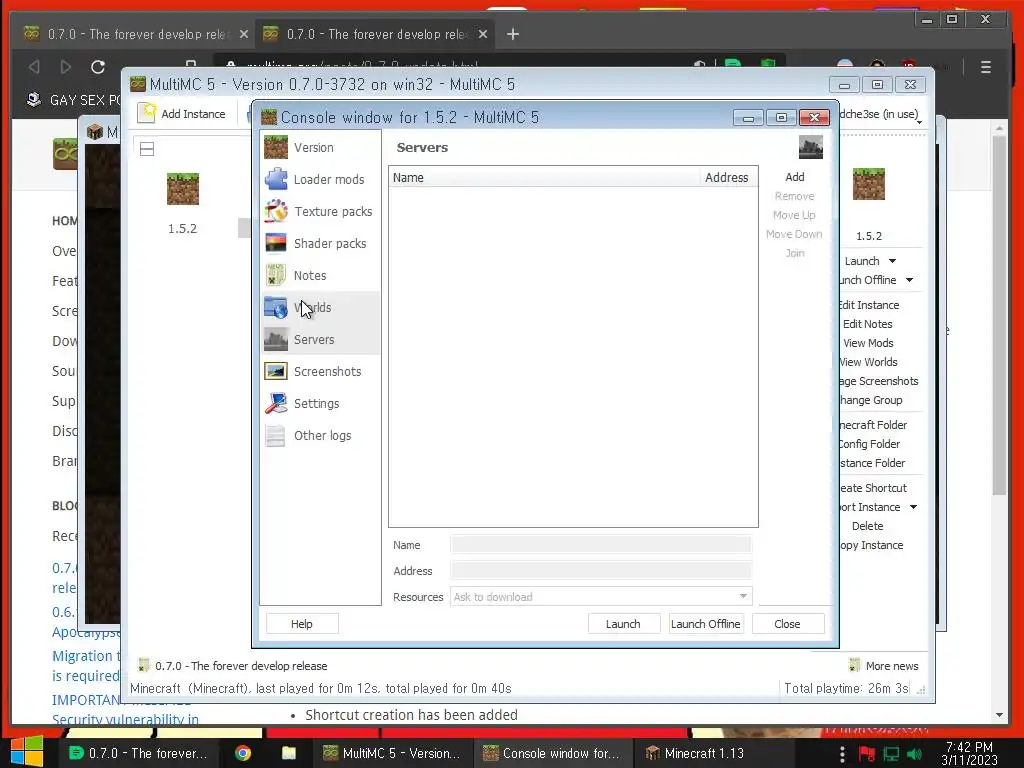This screenshot has width=1024, height=768.
Task: Collapse the instance group expander
Action: click(147, 149)
